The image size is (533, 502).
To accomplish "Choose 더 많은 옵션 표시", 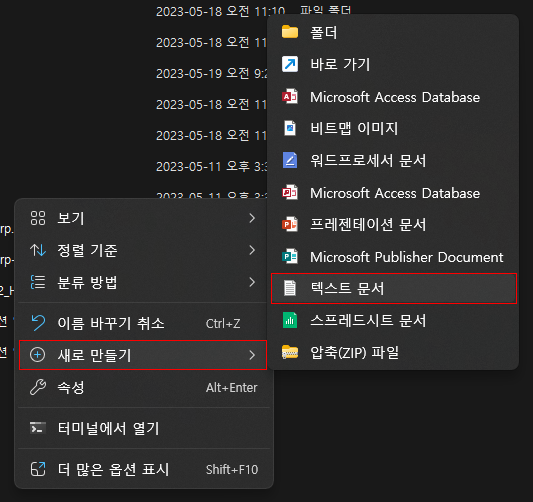I will pyautogui.click(x=143, y=469).
